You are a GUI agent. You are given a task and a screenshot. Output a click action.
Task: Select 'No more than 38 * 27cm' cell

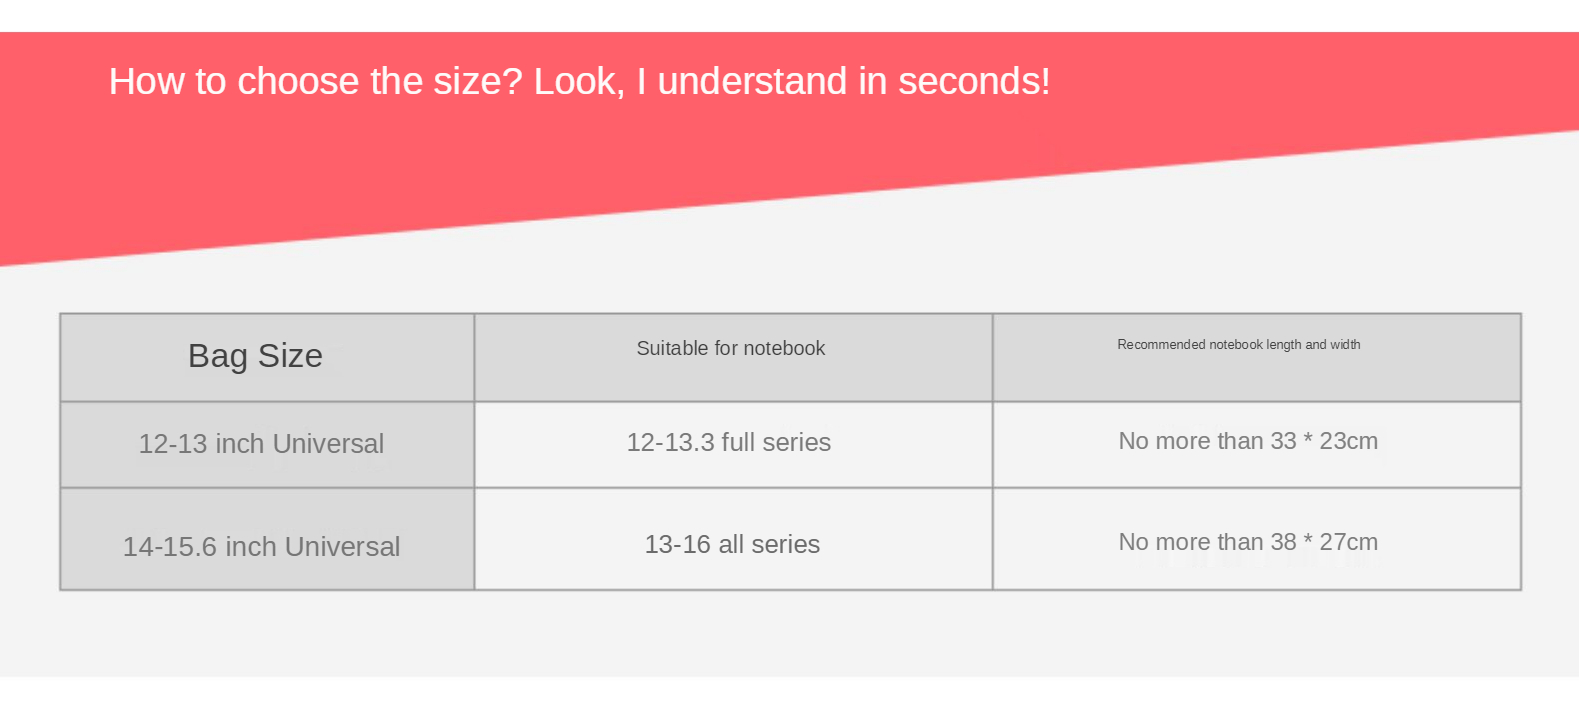pos(1257,539)
